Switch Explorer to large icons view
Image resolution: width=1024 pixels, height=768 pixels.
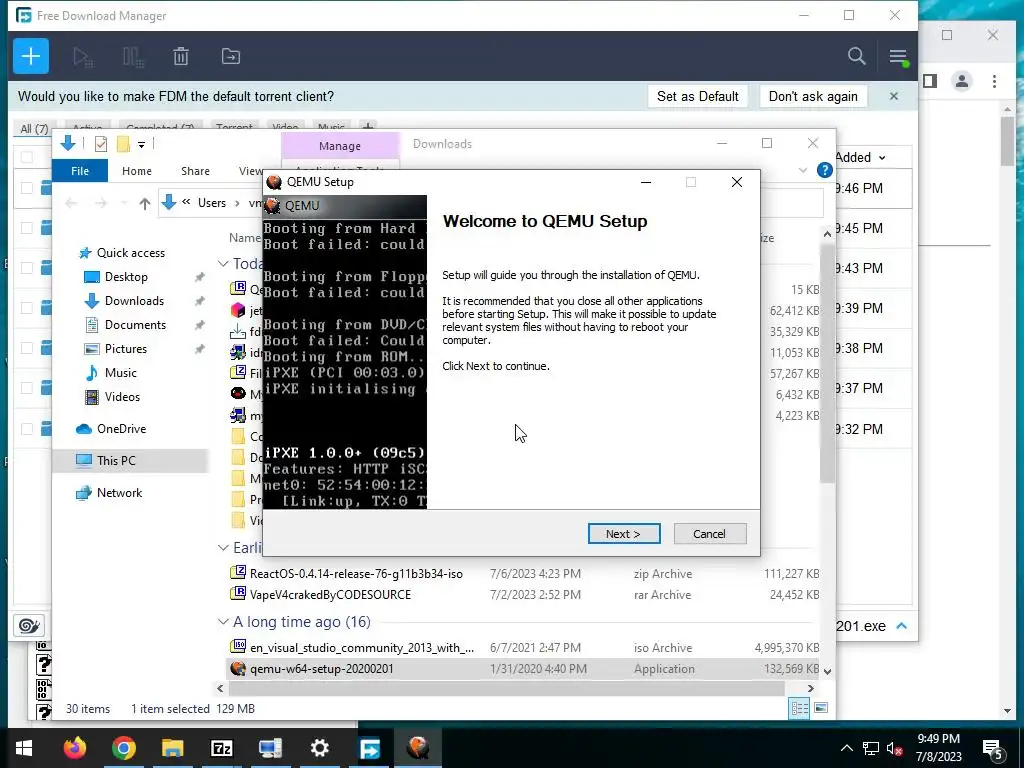click(x=821, y=709)
